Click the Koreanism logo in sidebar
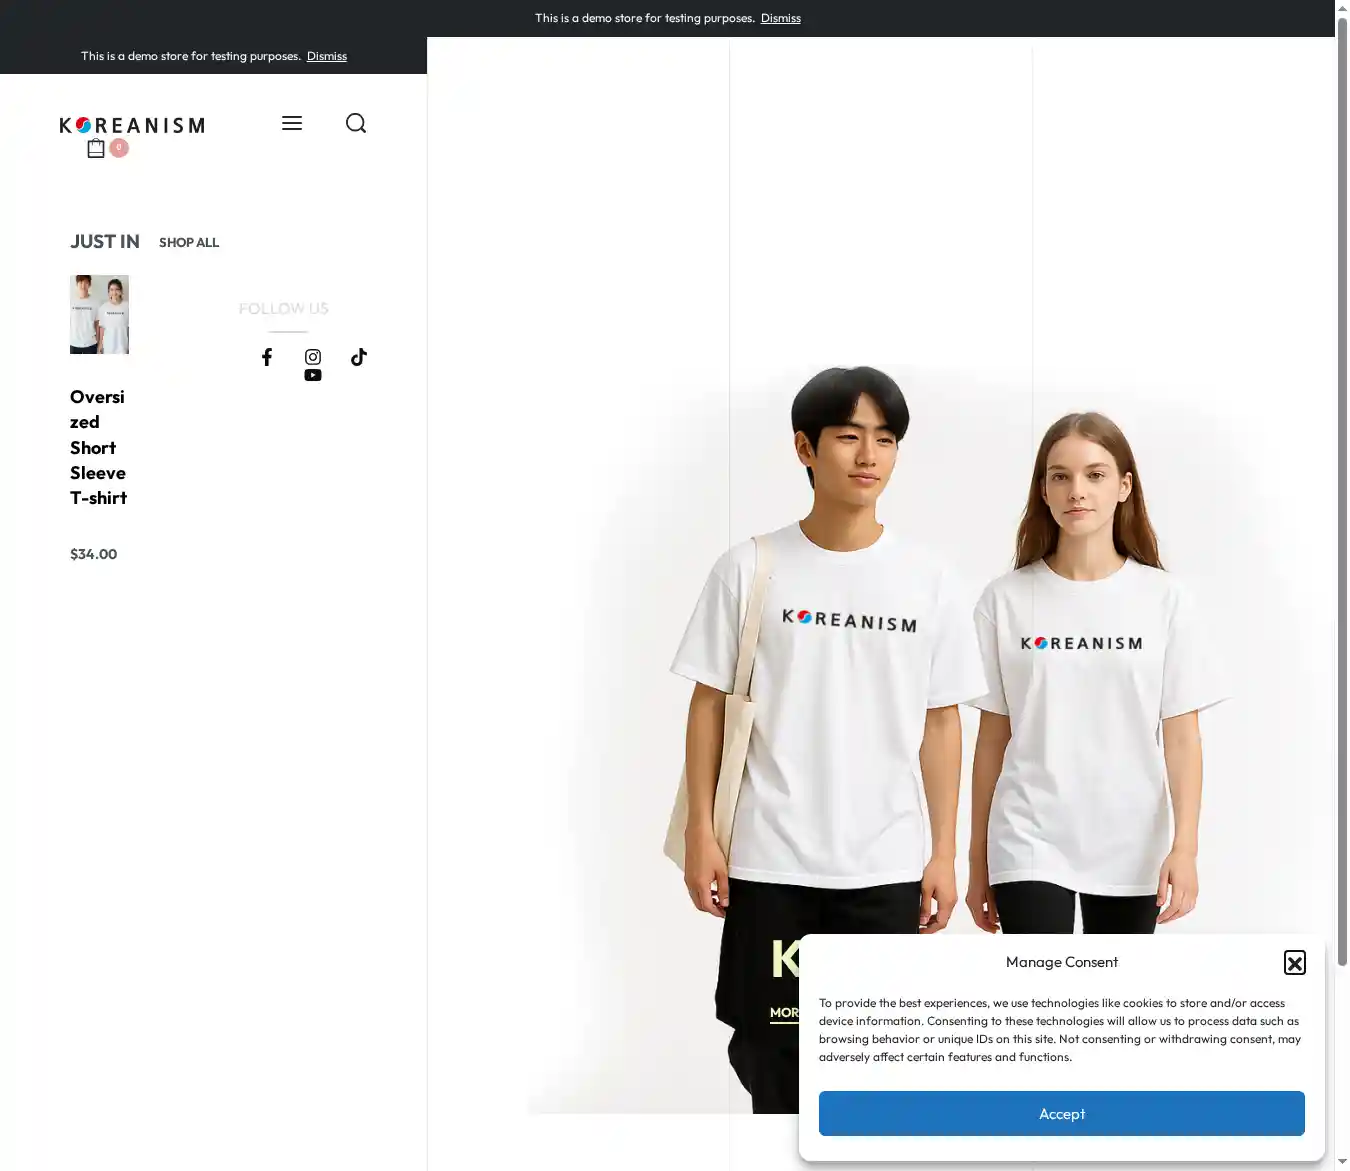This screenshot has height=1171, width=1350. [x=132, y=125]
